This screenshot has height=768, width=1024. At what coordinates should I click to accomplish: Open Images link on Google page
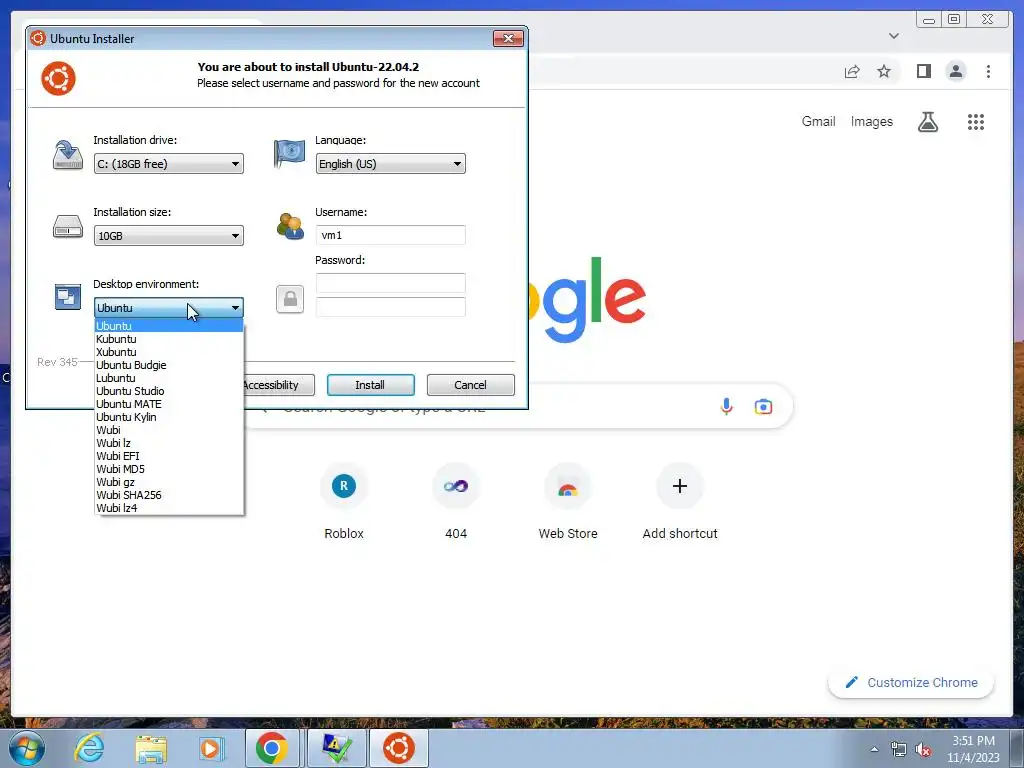click(x=871, y=121)
